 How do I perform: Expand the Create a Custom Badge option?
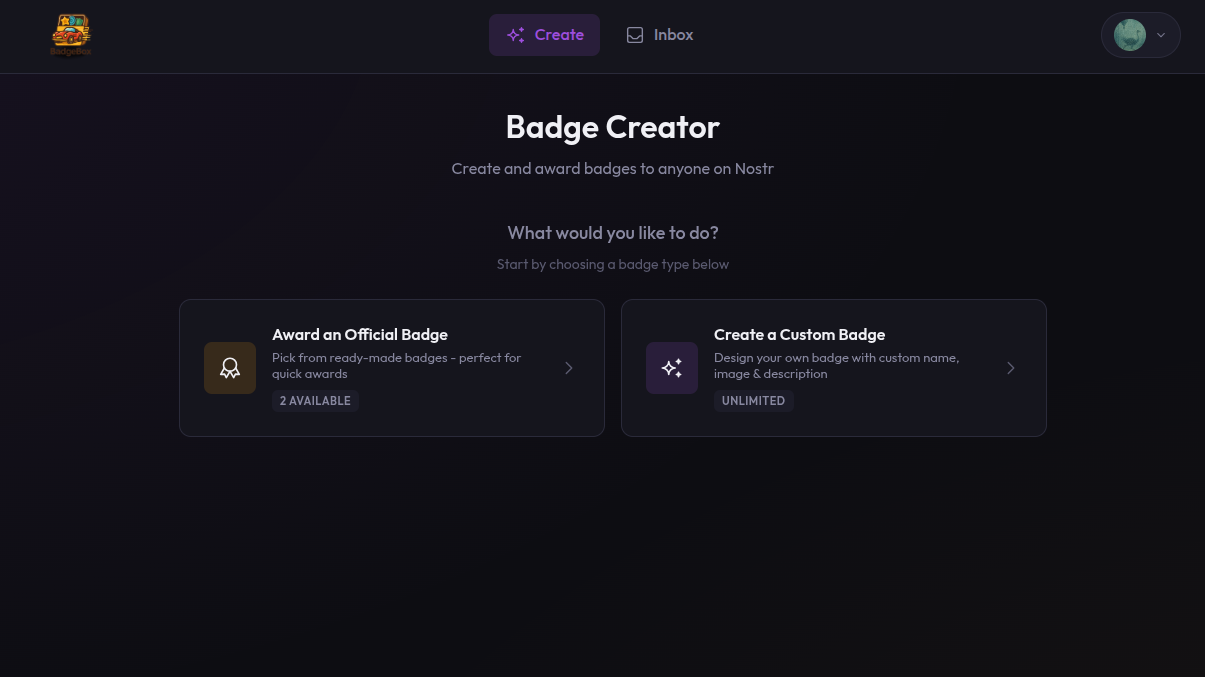pos(834,368)
